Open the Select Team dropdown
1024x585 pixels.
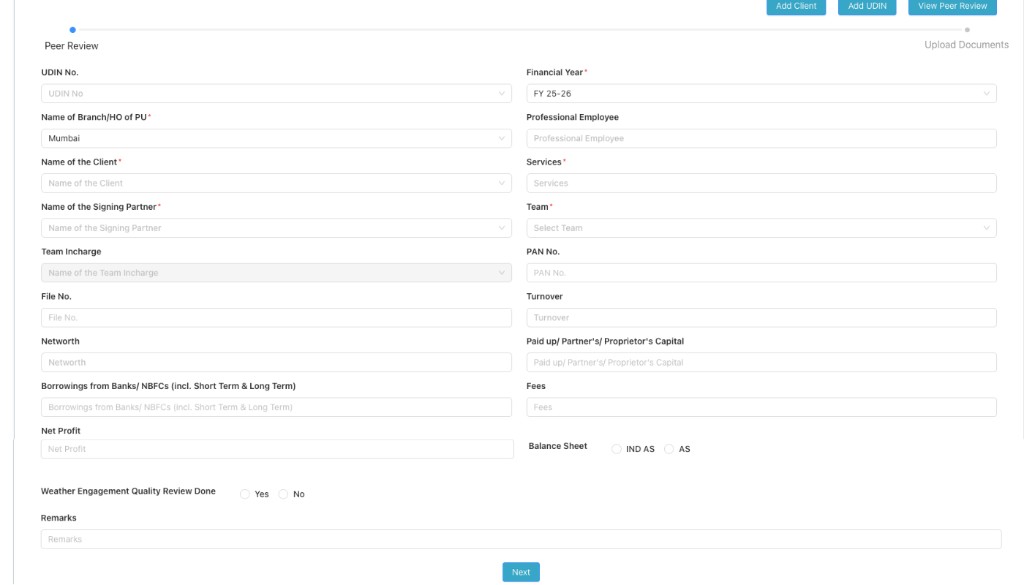click(760, 227)
